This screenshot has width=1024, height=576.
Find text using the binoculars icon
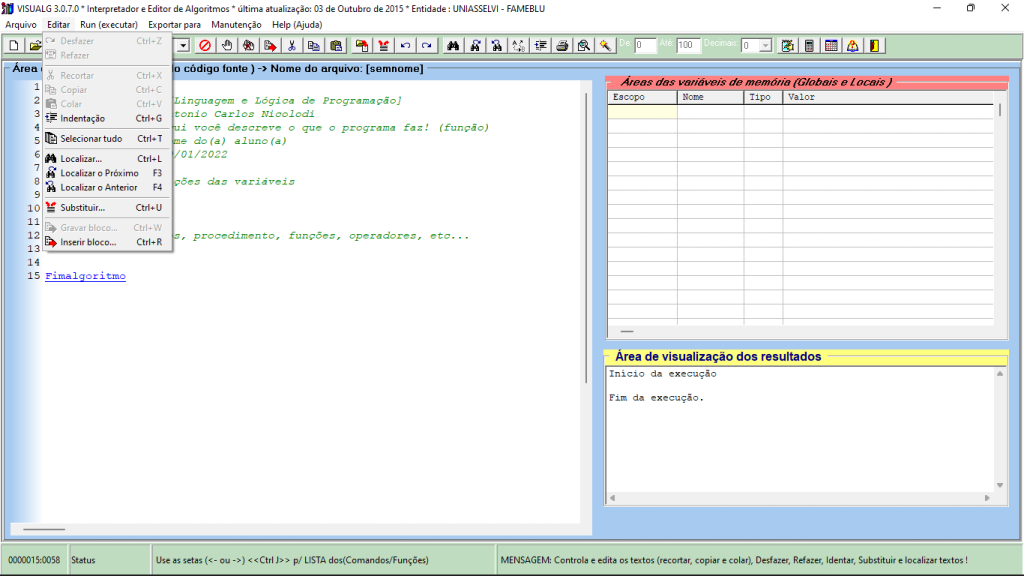452,45
